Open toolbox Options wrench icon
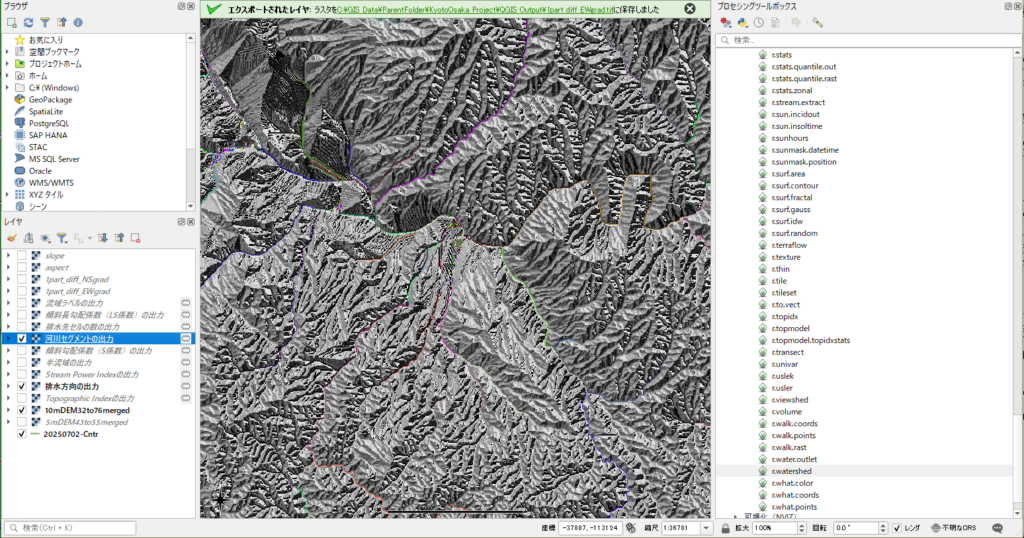Image resolution: width=1024 pixels, height=538 pixels. [817, 22]
